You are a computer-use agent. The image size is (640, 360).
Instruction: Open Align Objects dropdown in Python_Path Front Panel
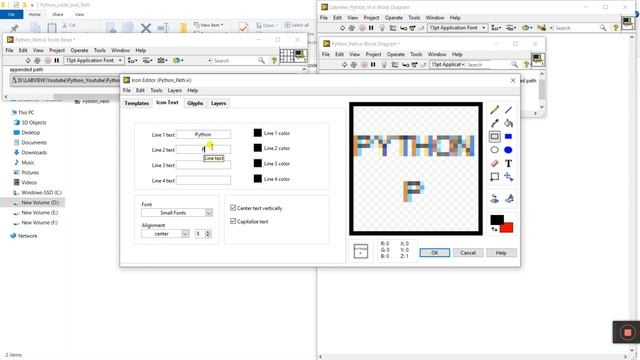133,60
